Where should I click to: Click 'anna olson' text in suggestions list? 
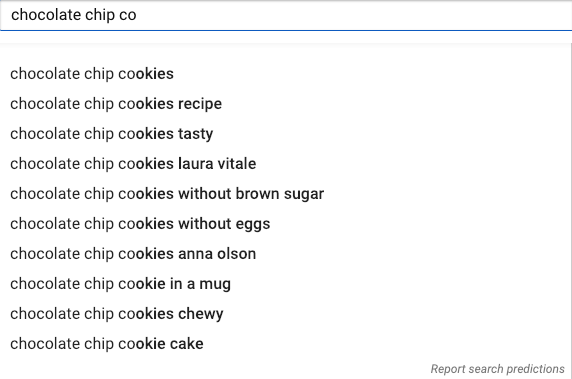pyautogui.click(x=217, y=254)
